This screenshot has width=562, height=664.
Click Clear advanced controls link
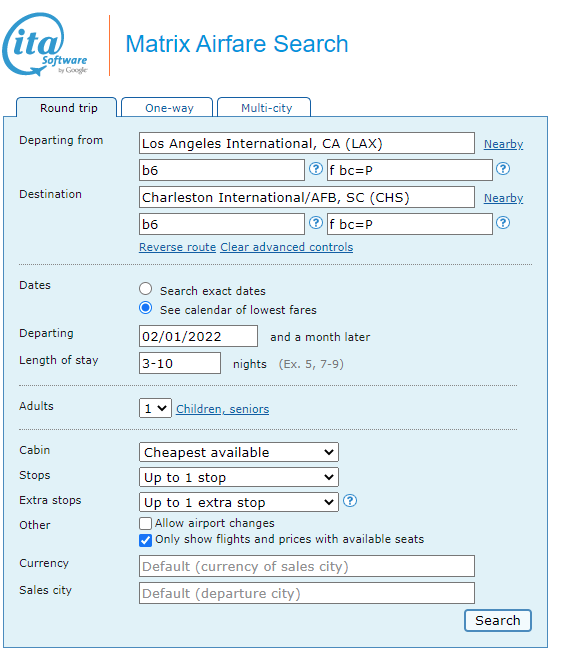coord(287,247)
